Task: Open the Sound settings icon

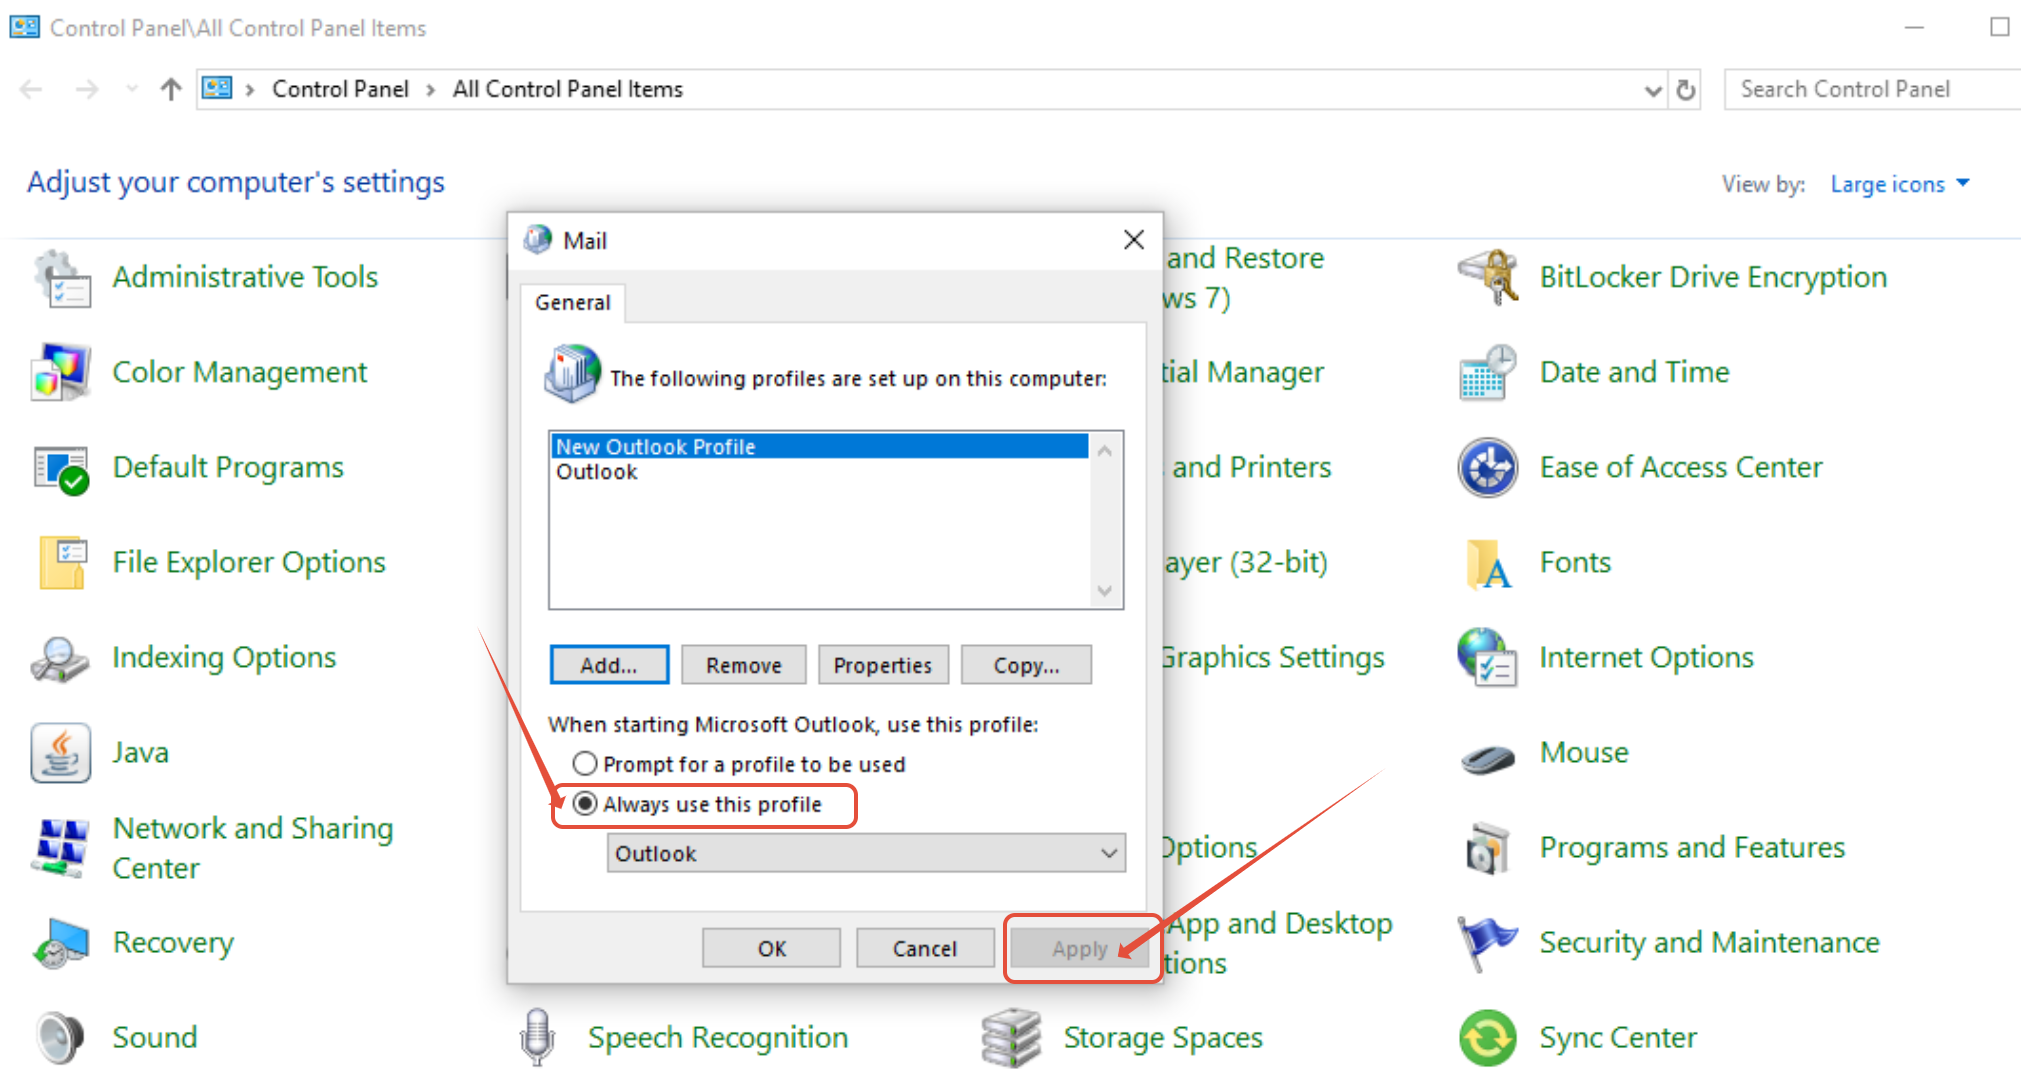Action: click(62, 1037)
